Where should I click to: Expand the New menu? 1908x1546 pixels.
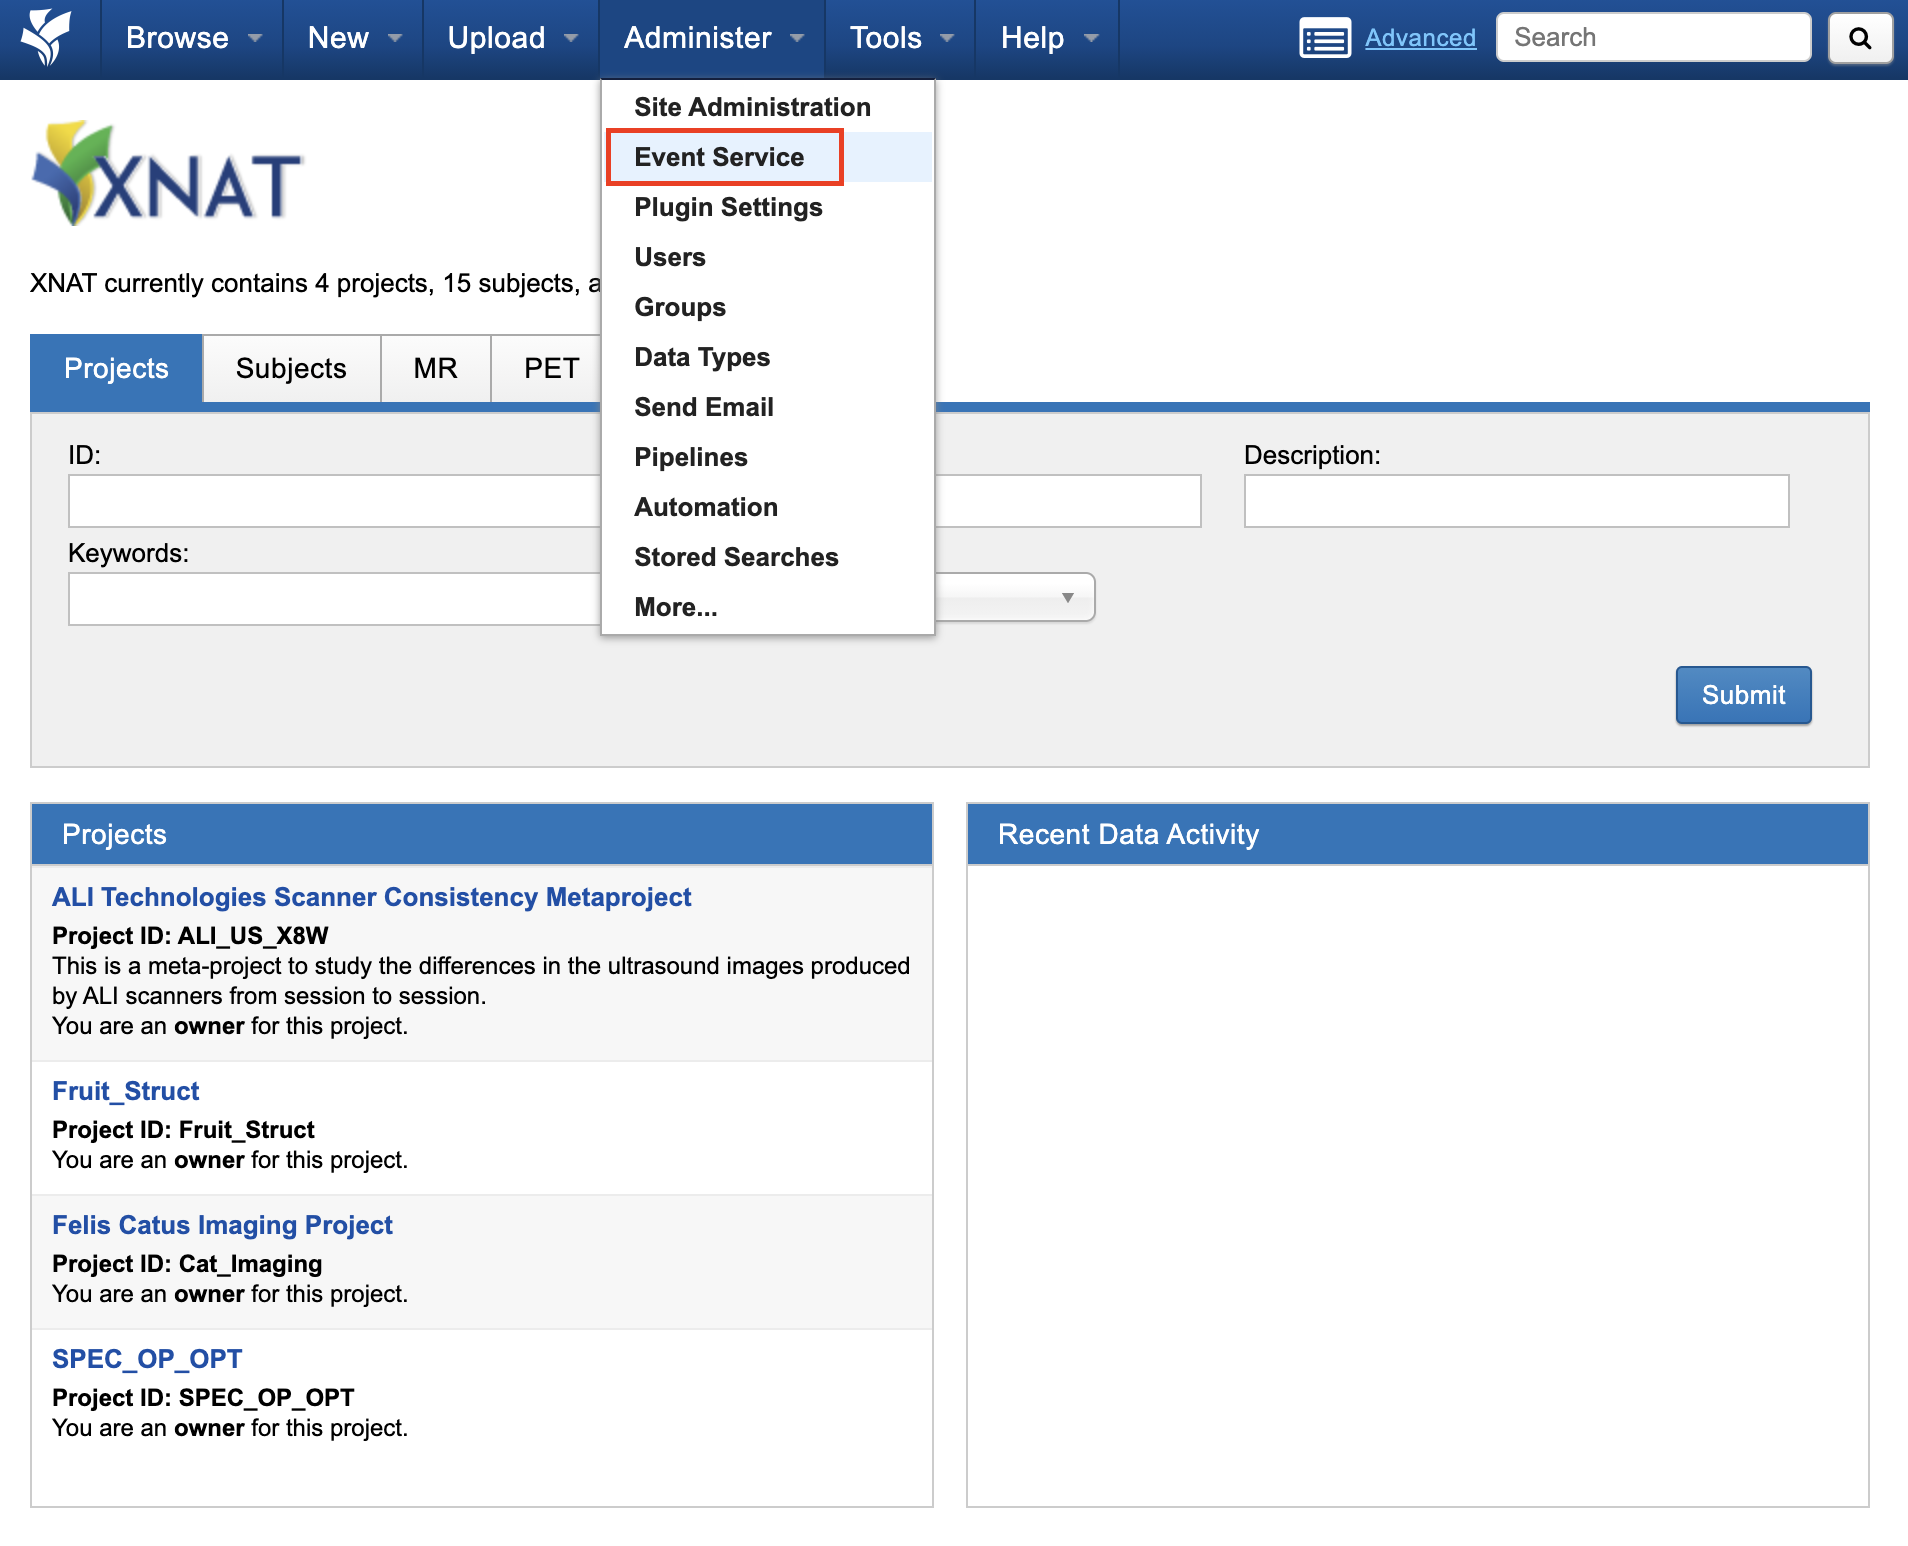[353, 38]
